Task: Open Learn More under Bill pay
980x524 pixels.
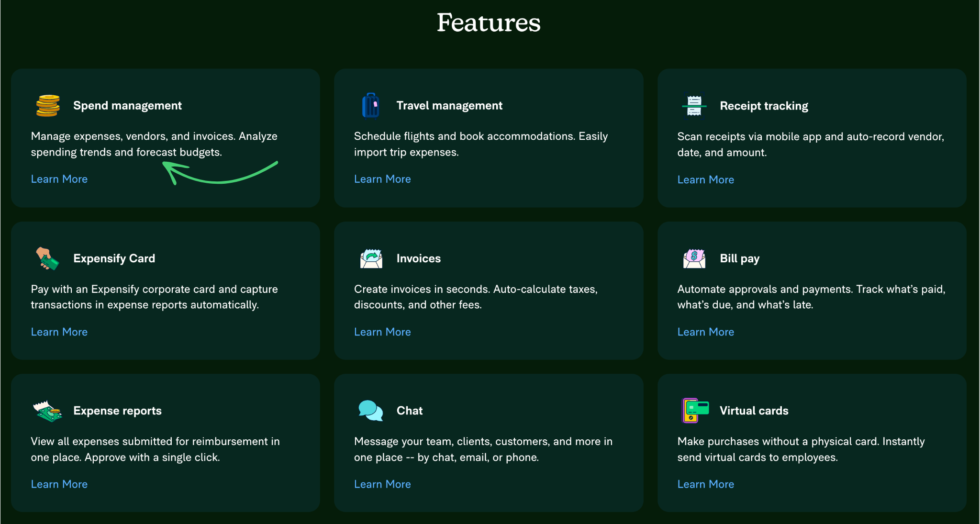Action: pos(705,332)
